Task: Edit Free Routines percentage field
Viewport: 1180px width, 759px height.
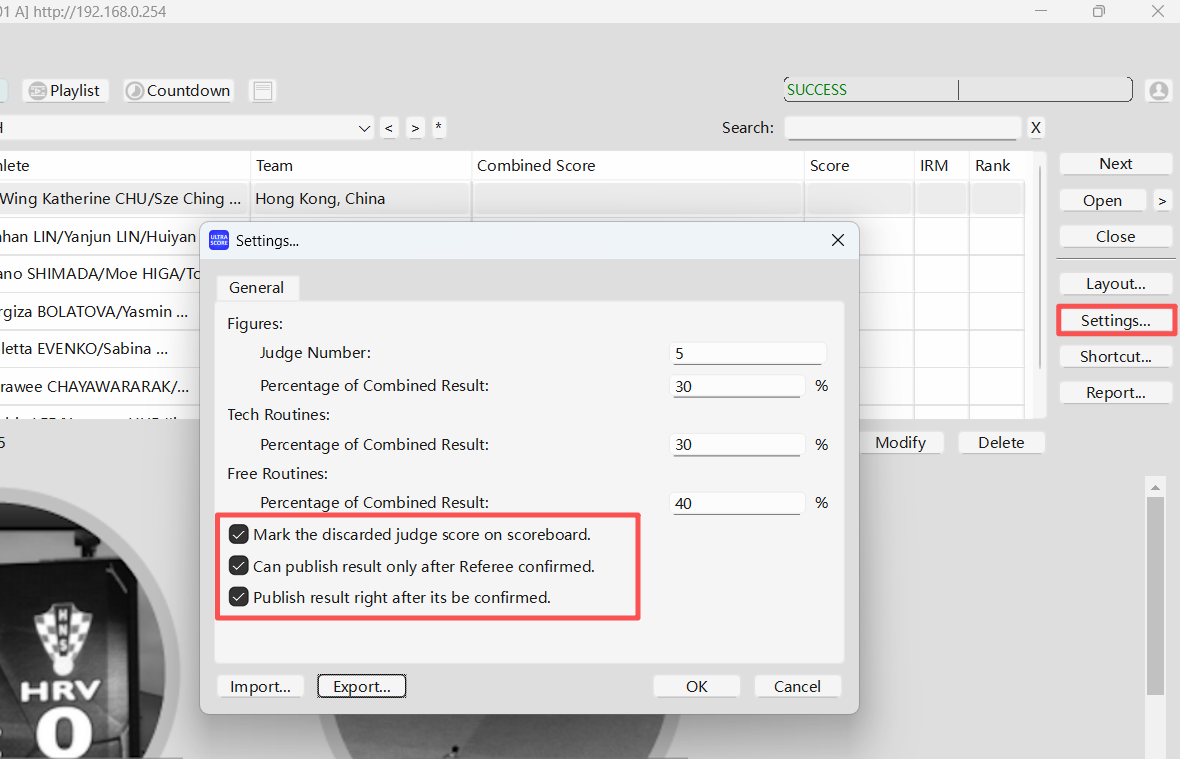Action: coord(737,503)
